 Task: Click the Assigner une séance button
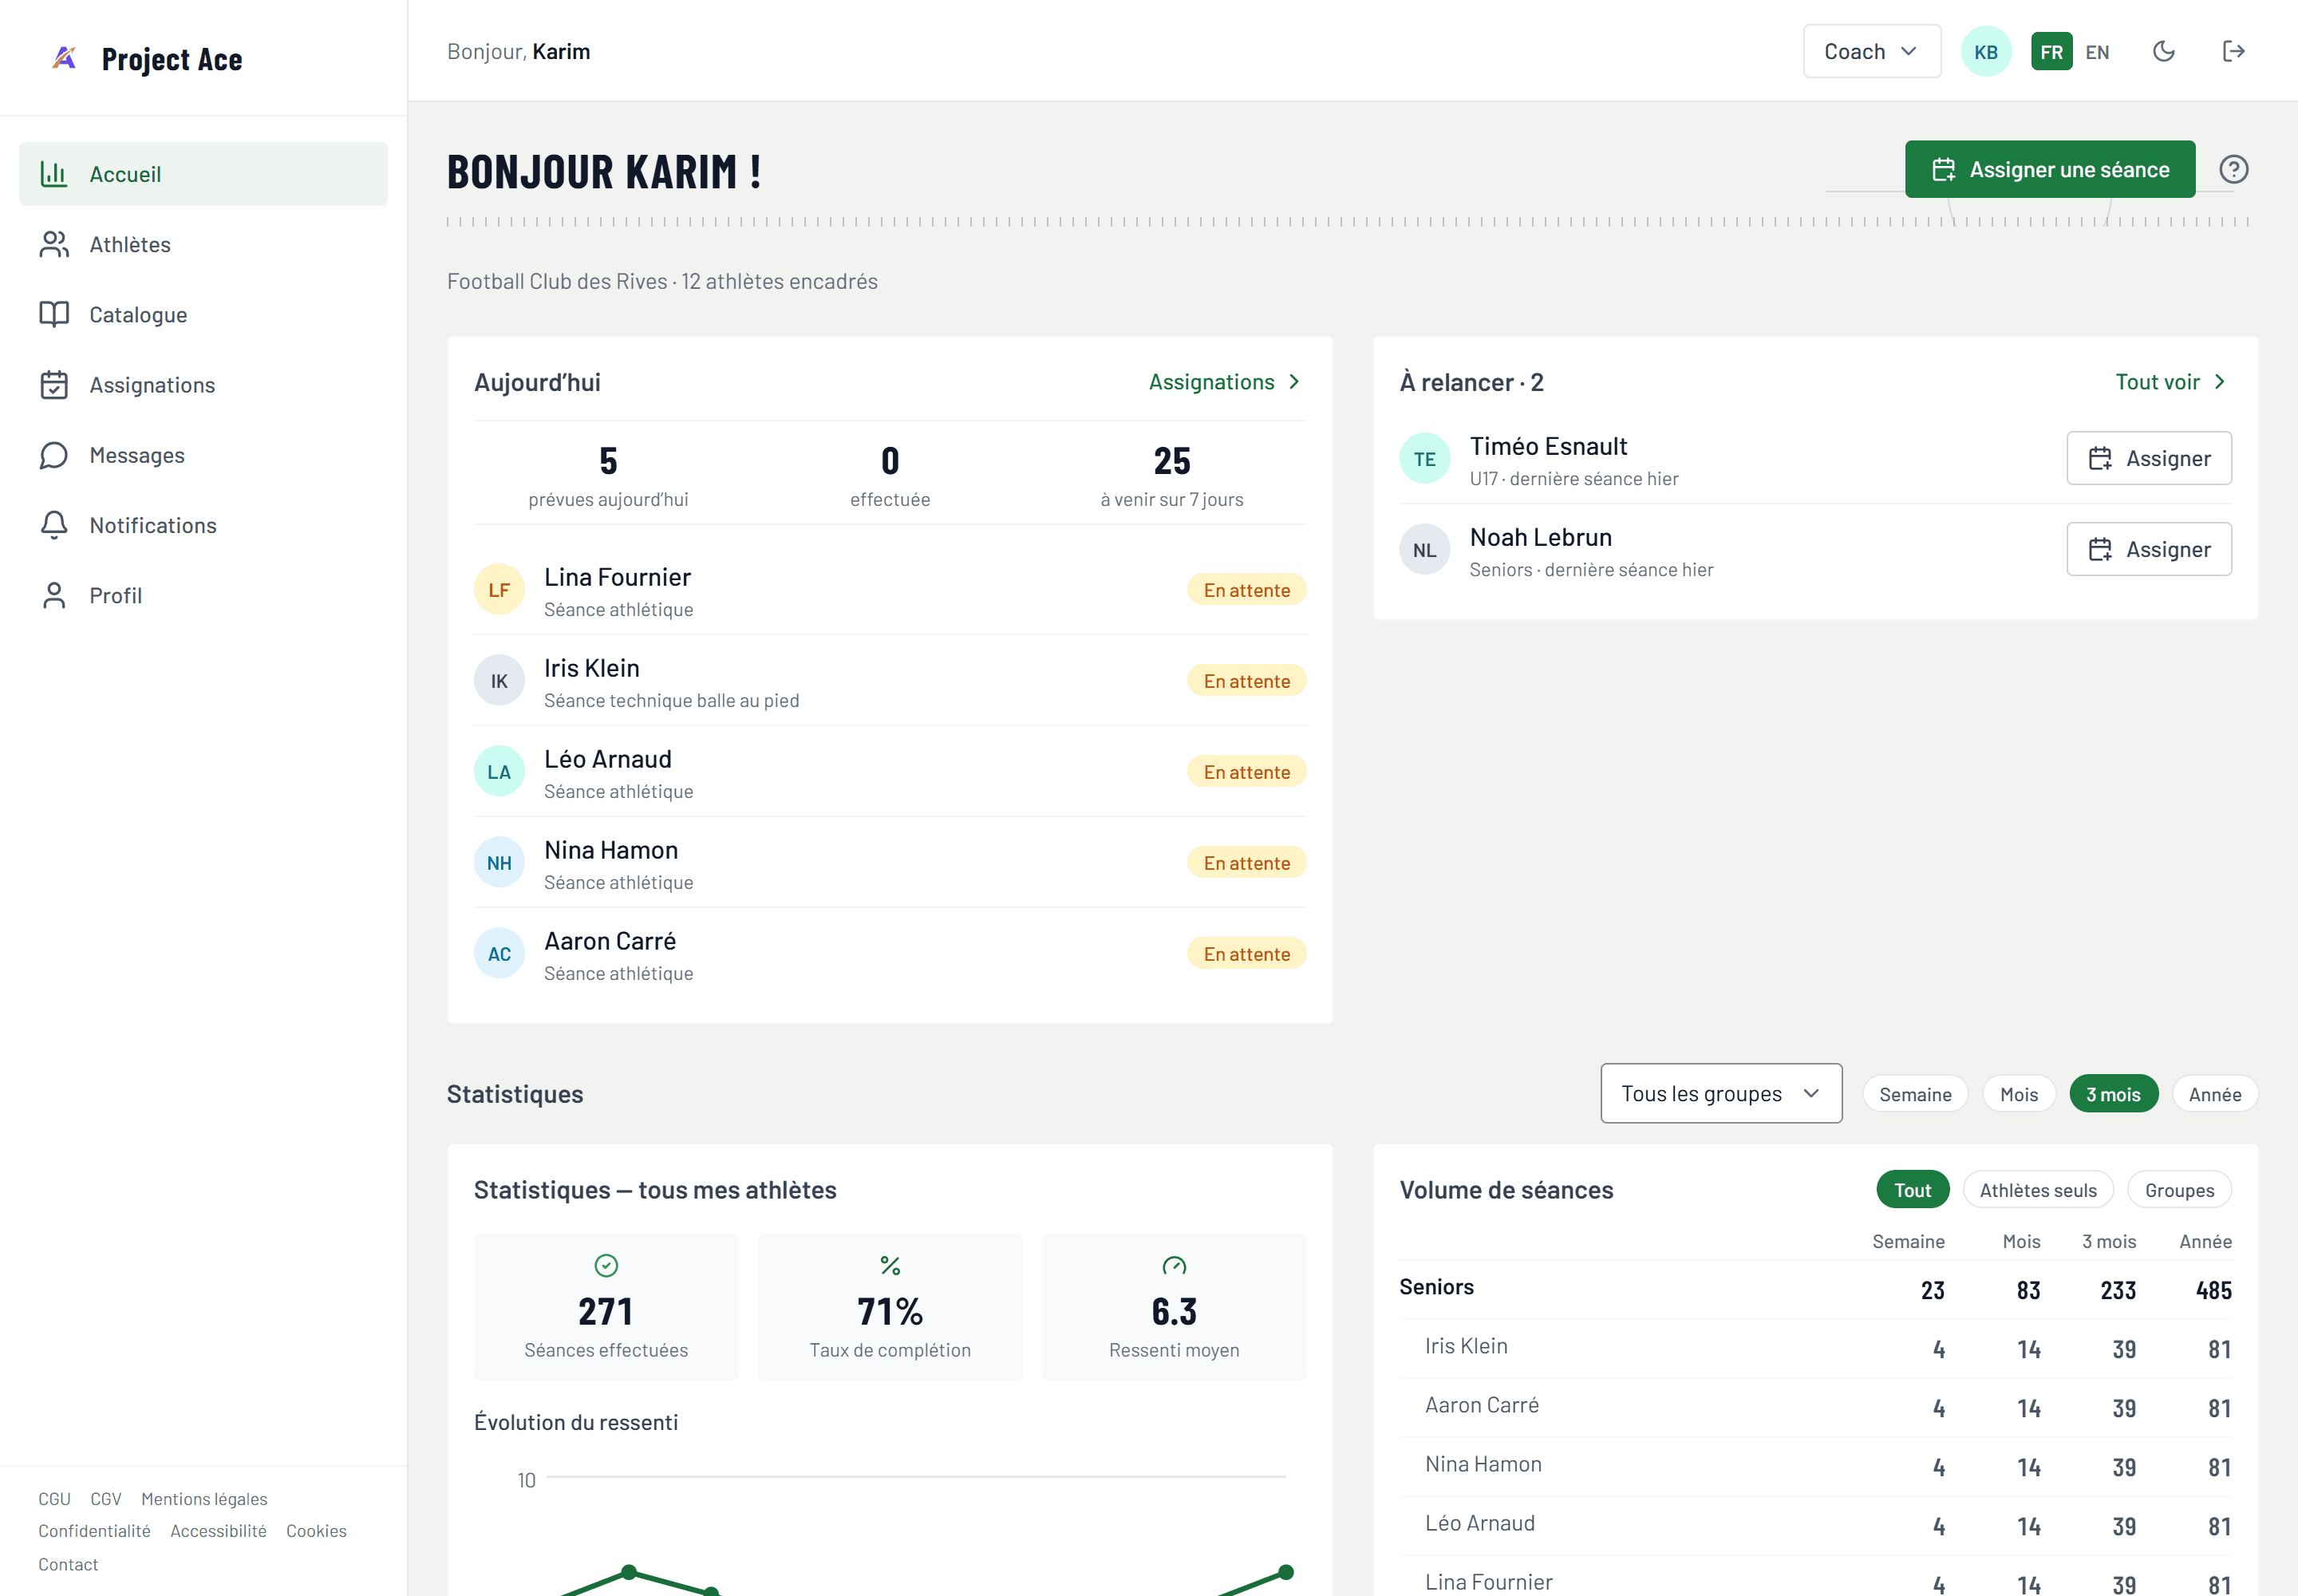[2050, 169]
